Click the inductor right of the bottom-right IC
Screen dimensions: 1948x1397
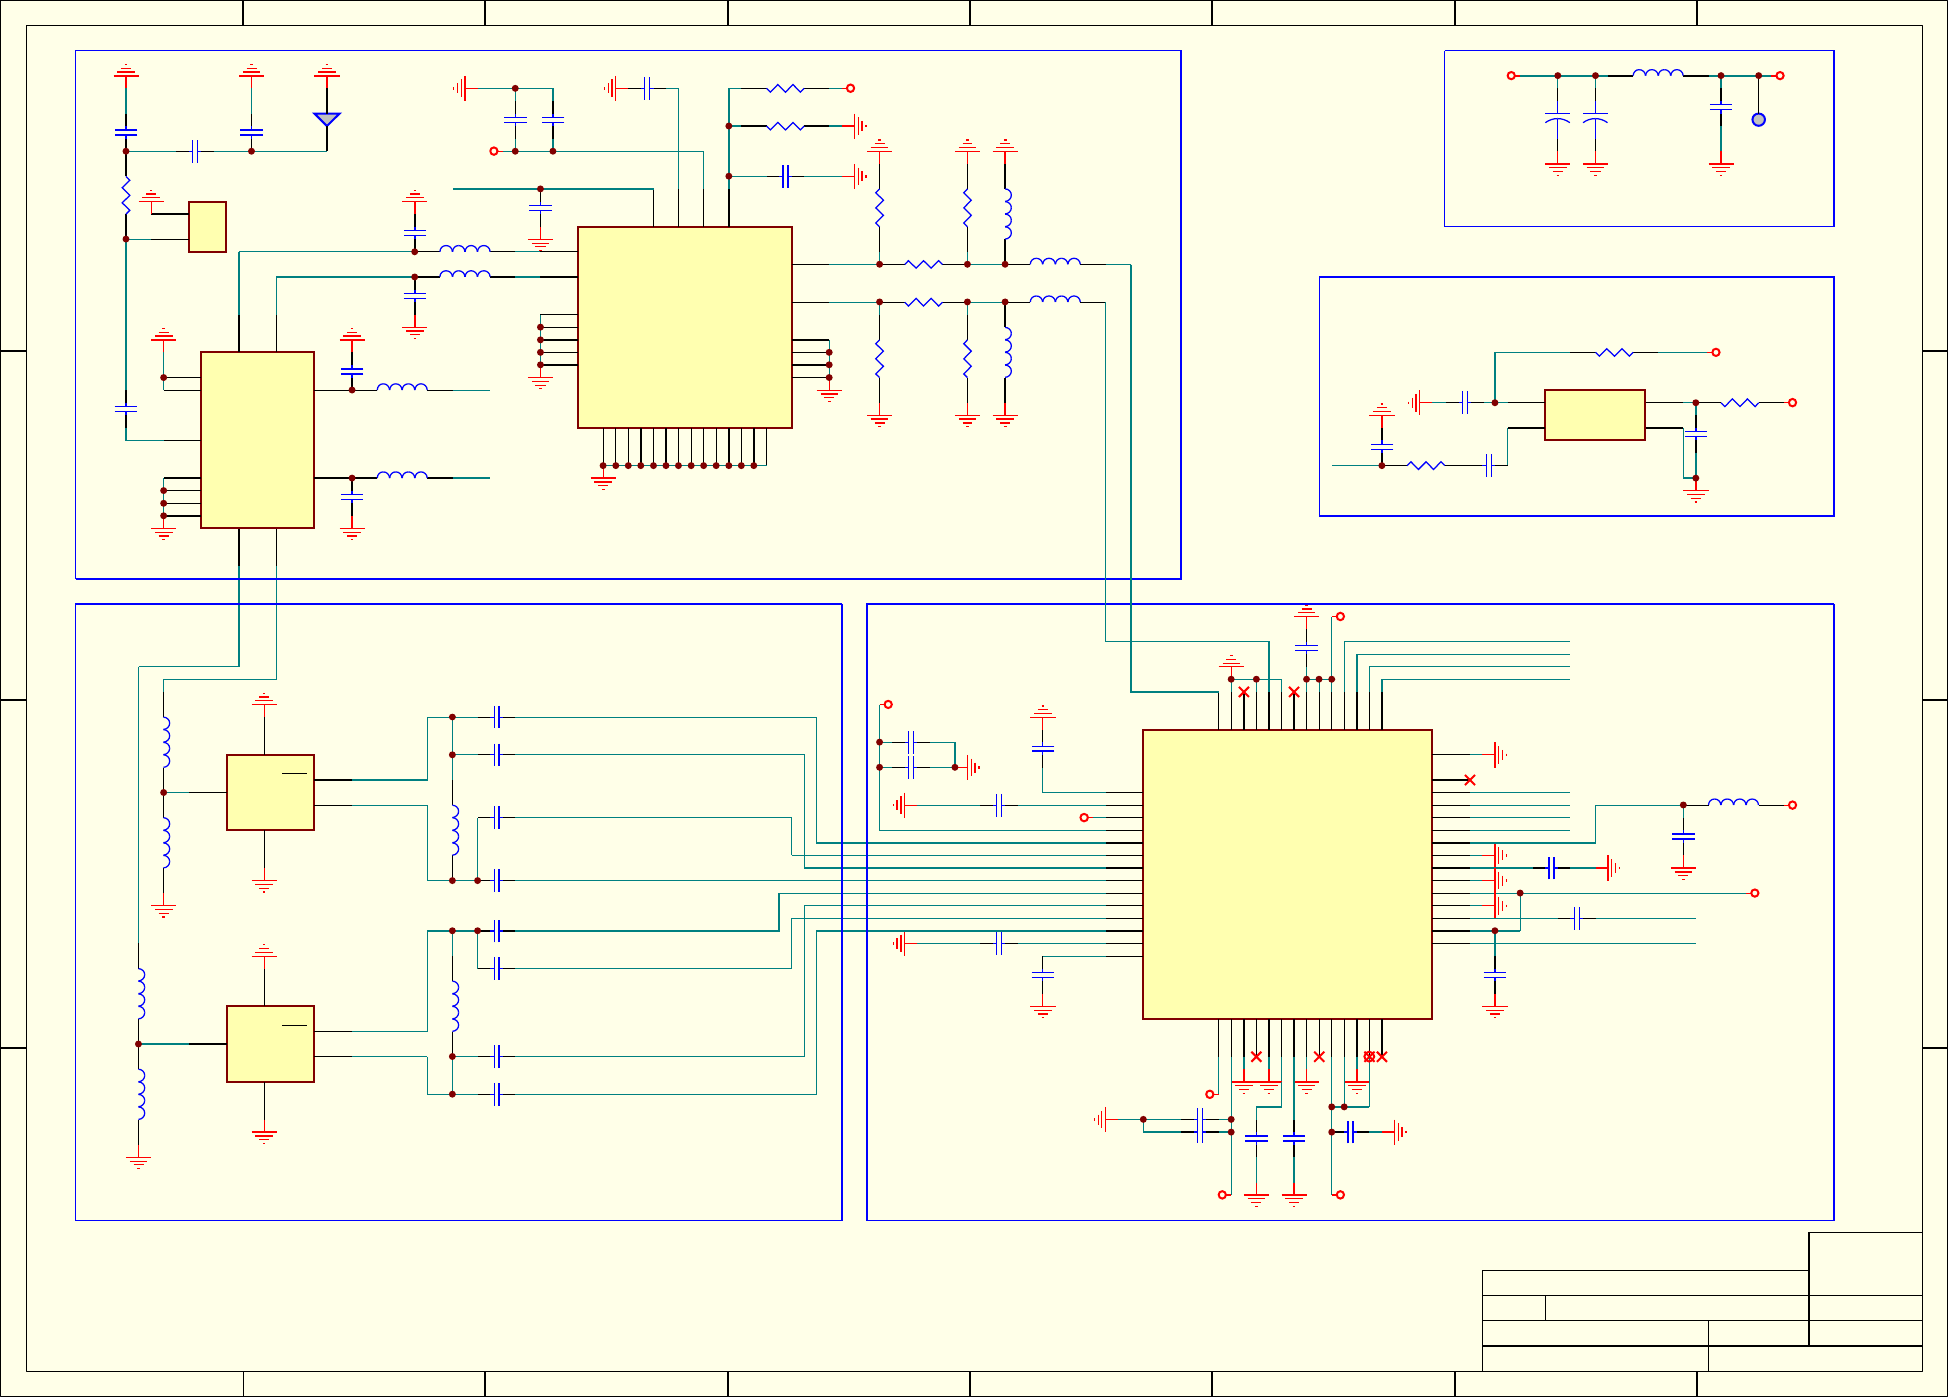pos(1733,802)
